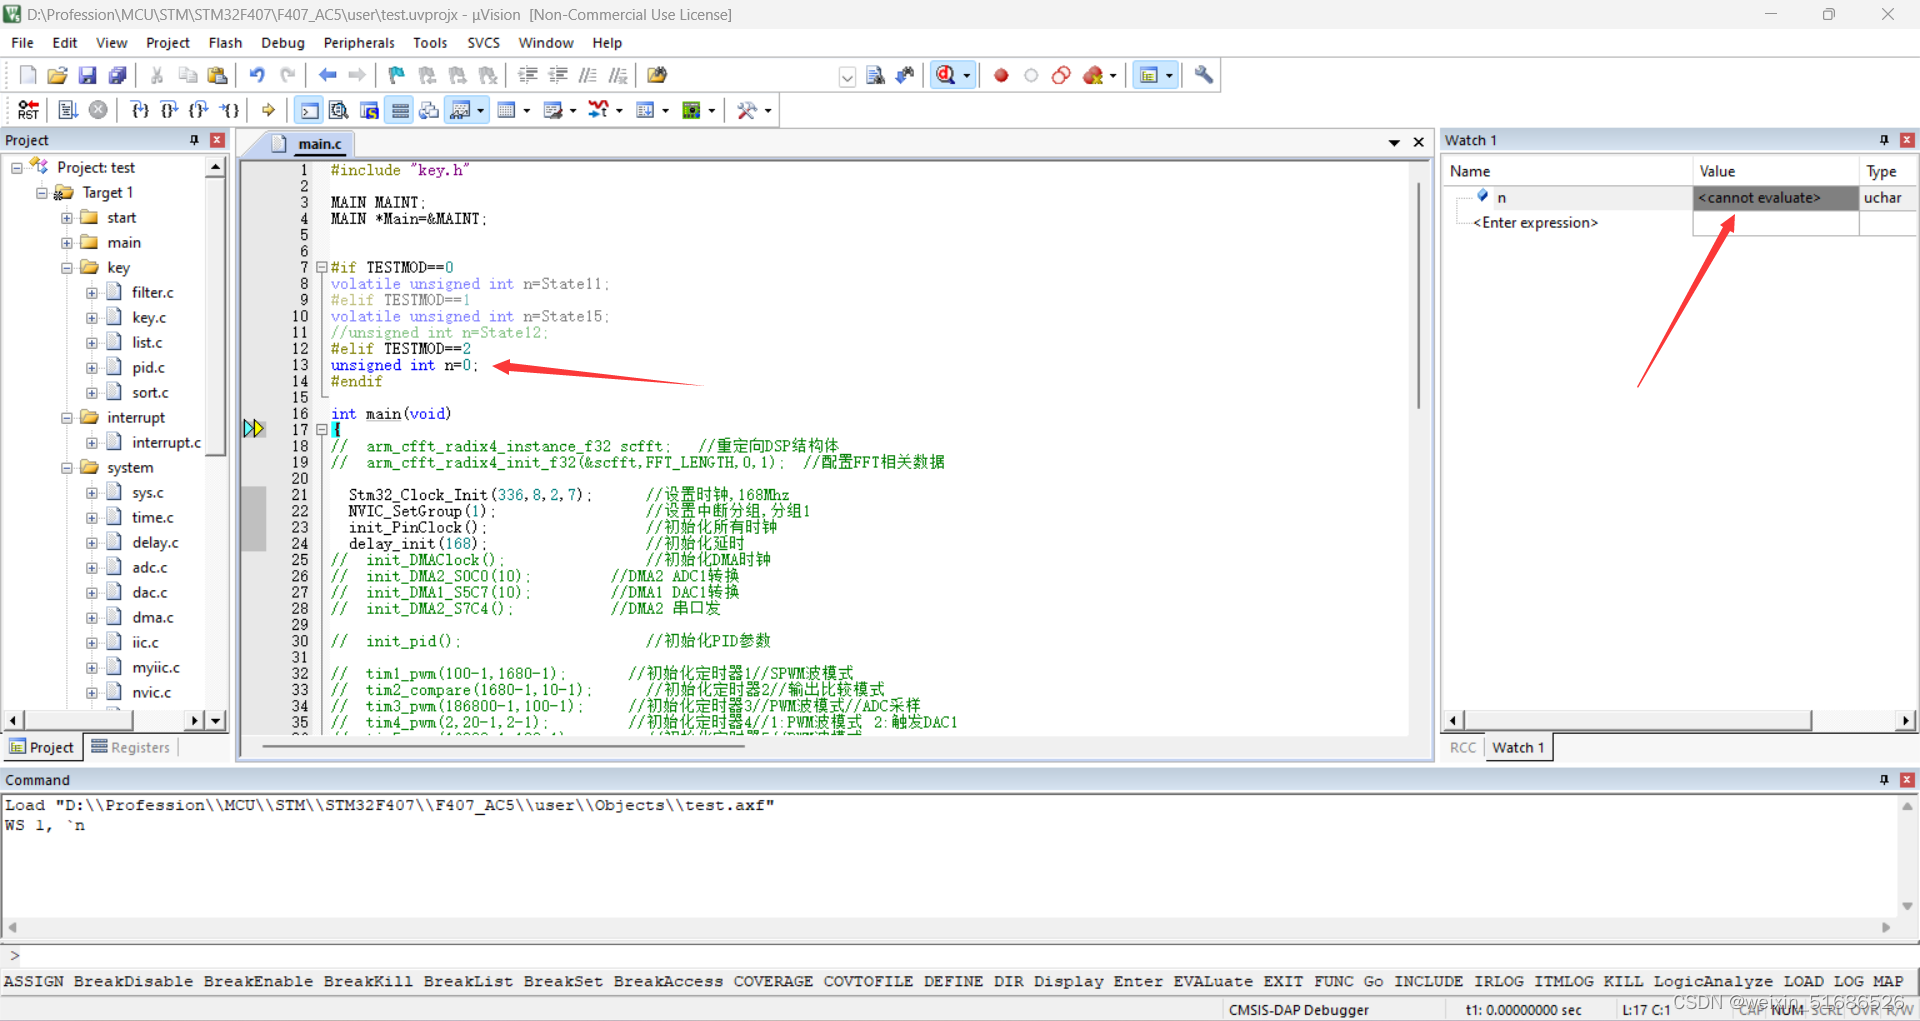Viewport: 1920px width, 1021px height.
Task: Toggle auto-hide pin on Command panel
Action: (1884, 780)
